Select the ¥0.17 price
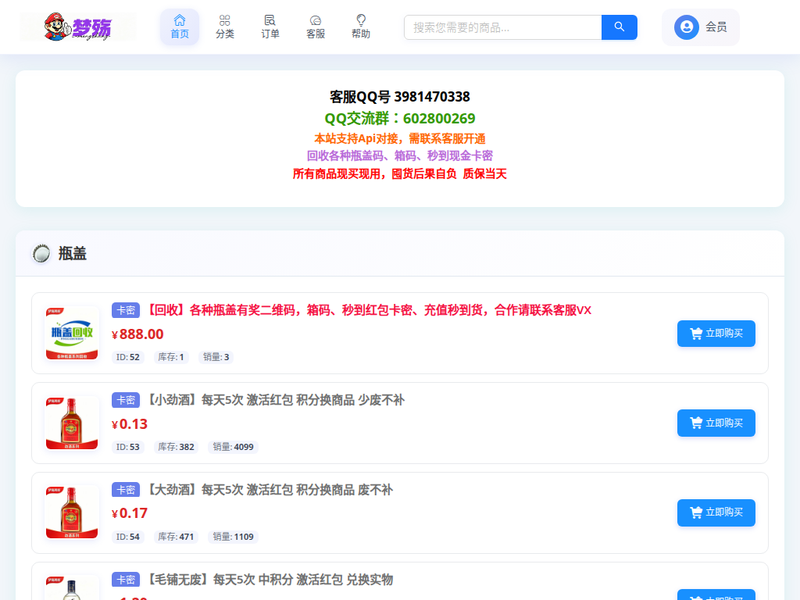Viewport: 800px width, 600px height. pos(130,513)
